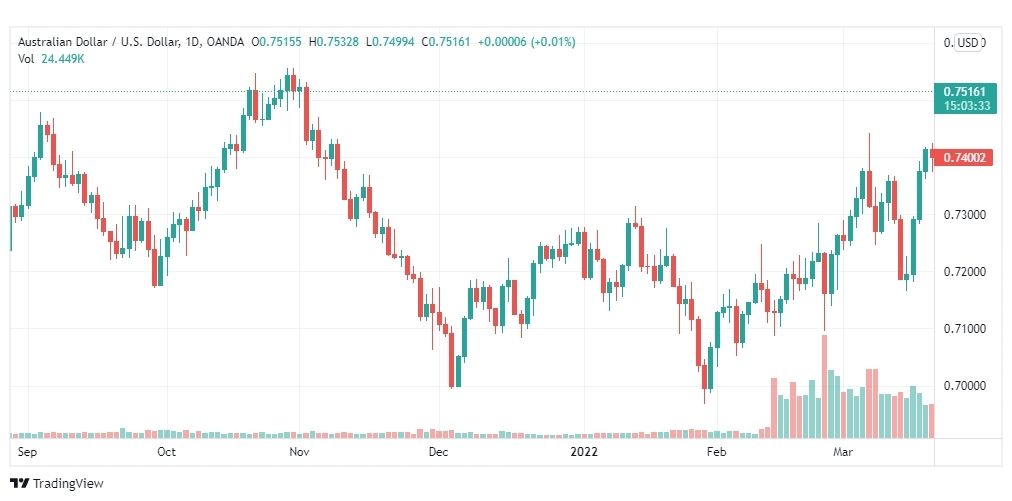The width and height of the screenshot is (1012, 501).
Task: Open the USD currency selector
Action: 967,43
